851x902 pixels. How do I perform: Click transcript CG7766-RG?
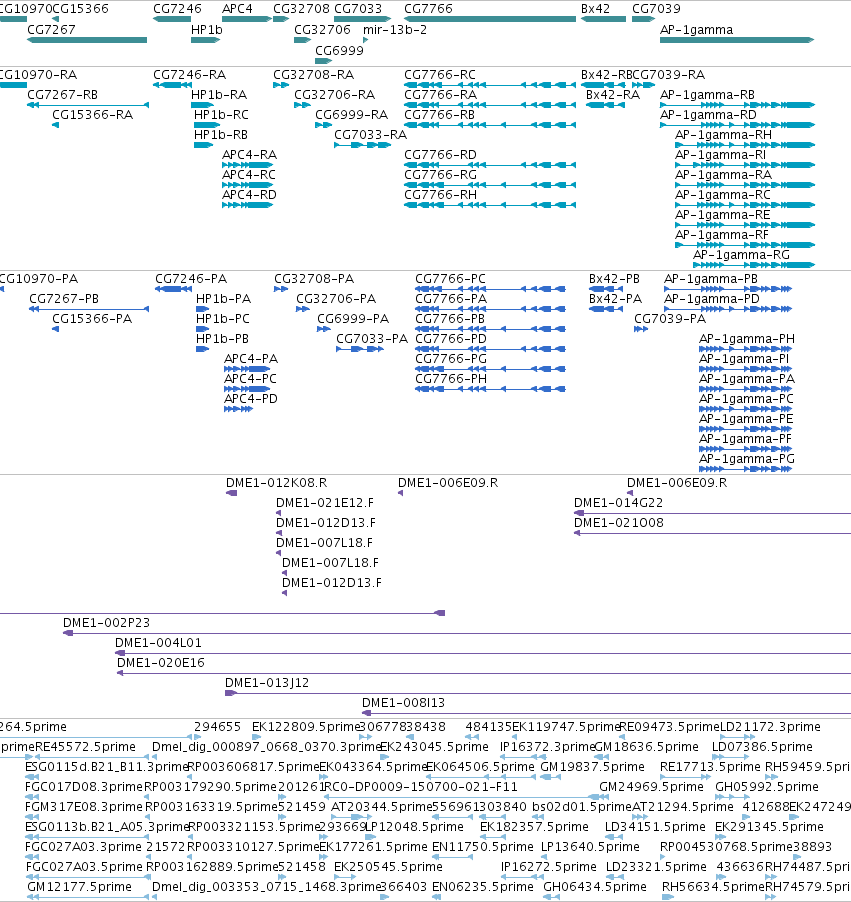440,175
